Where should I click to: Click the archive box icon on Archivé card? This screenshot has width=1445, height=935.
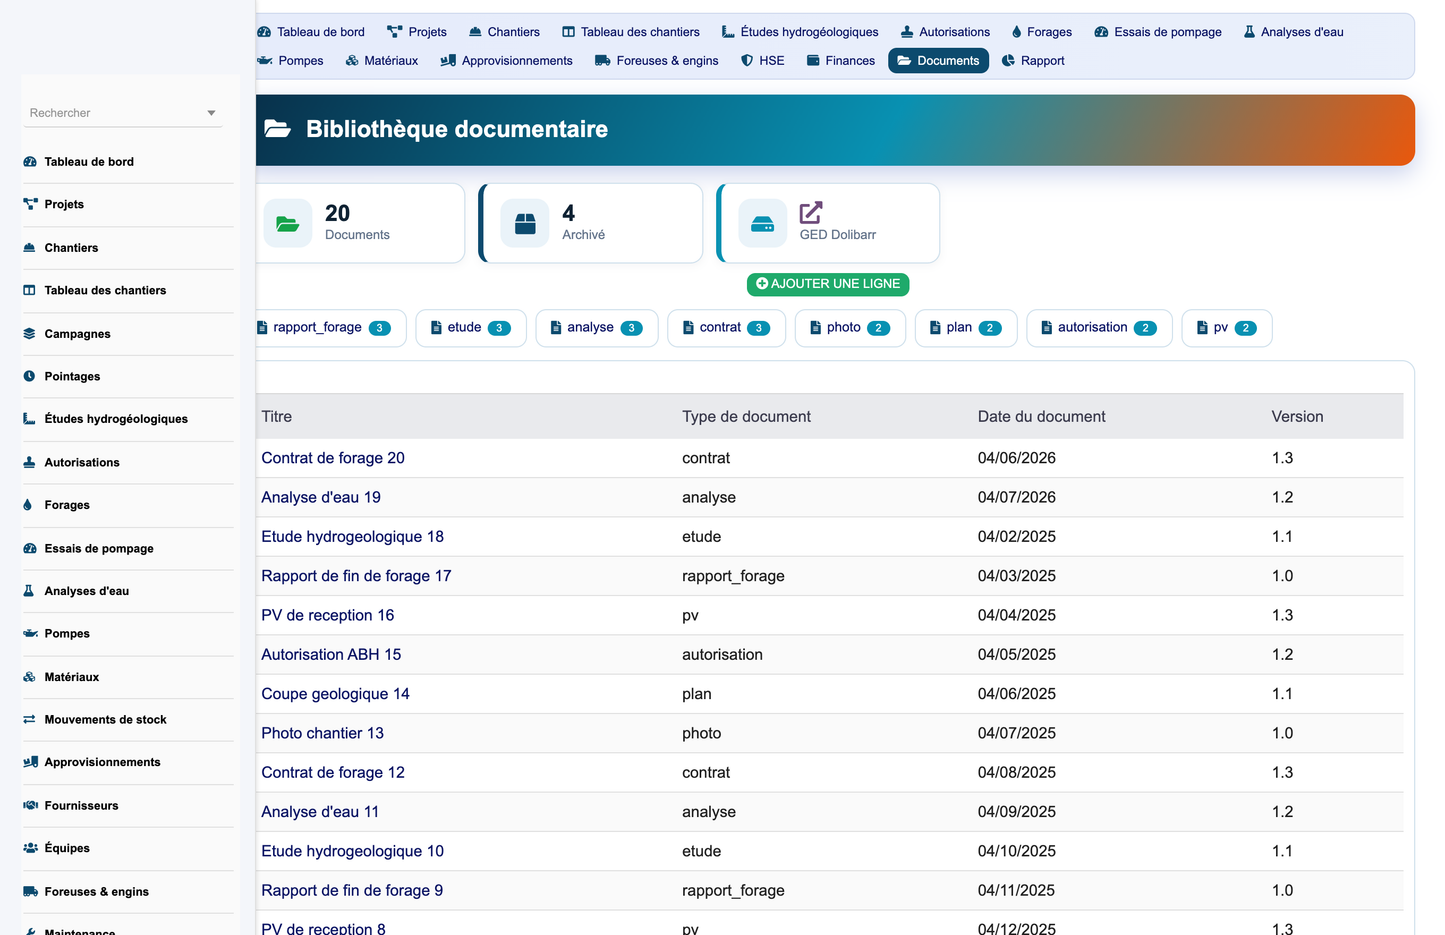pyautogui.click(x=525, y=224)
